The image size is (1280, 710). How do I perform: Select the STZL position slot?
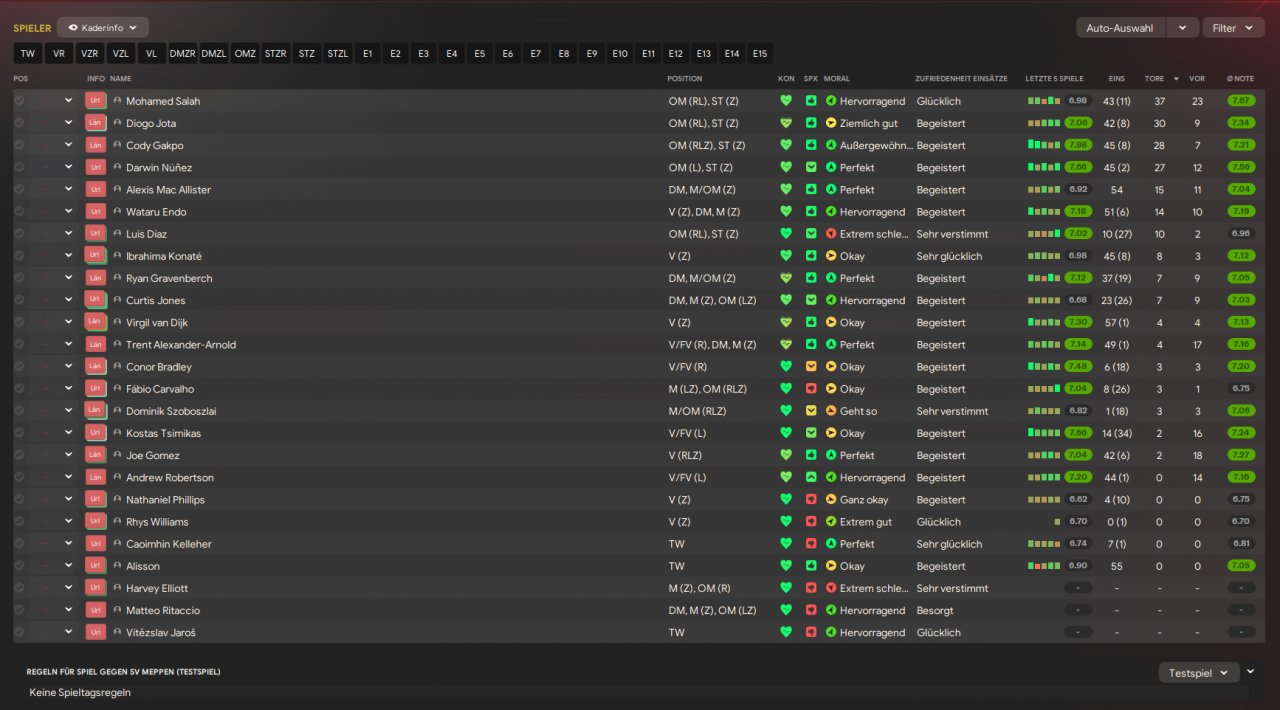(x=338, y=54)
